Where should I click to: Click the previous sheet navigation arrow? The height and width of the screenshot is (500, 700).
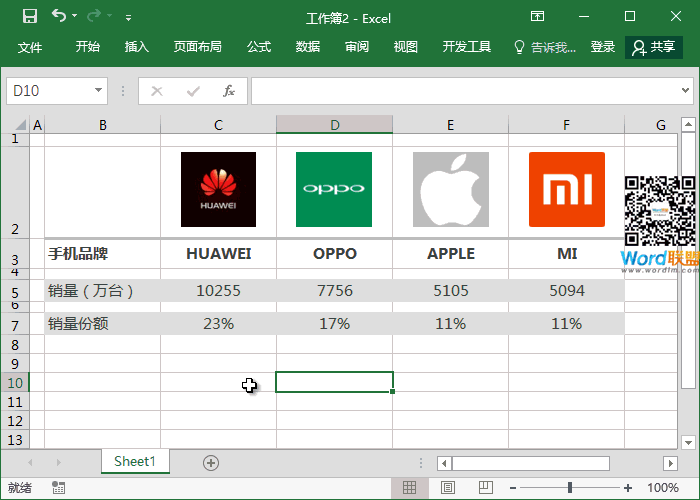pyautogui.click(x=30, y=462)
